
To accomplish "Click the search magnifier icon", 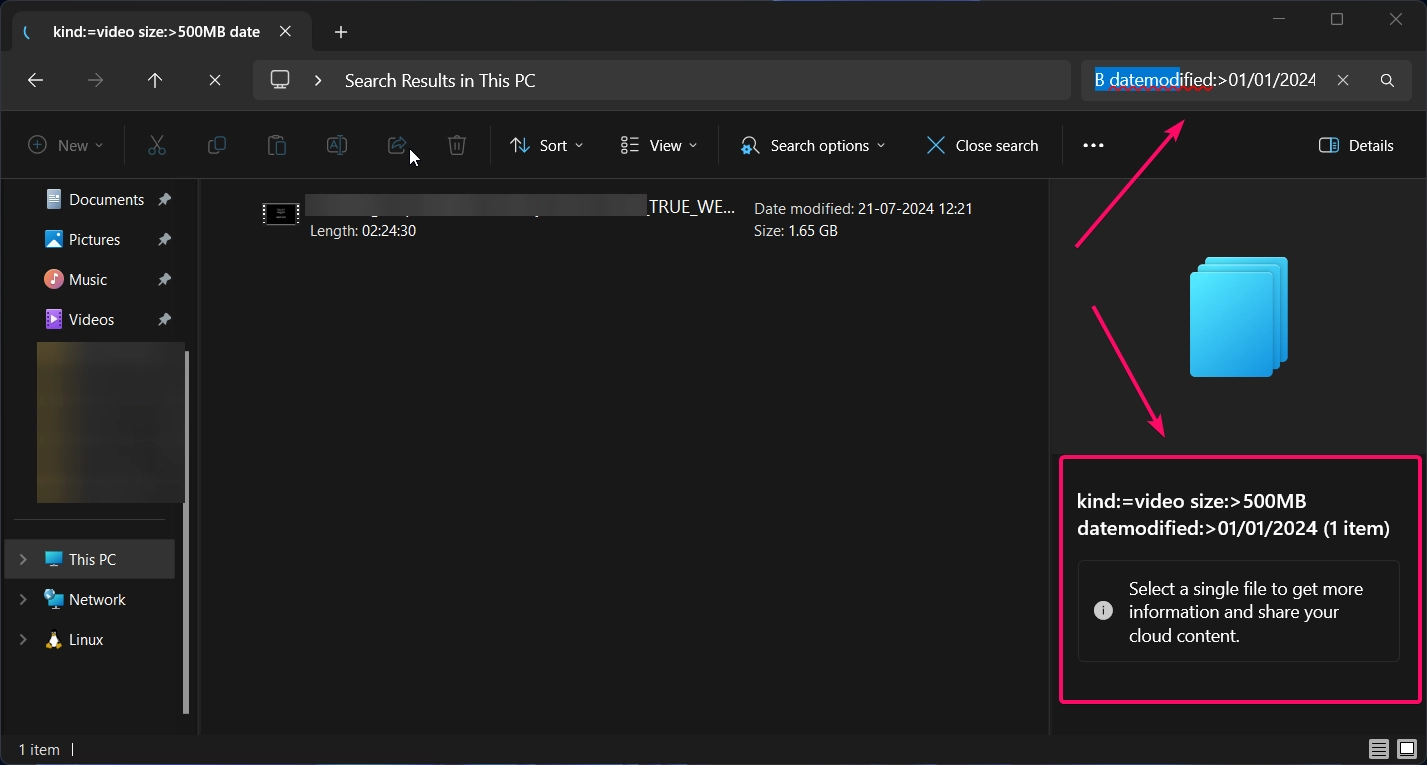I will click(x=1387, y=81).
